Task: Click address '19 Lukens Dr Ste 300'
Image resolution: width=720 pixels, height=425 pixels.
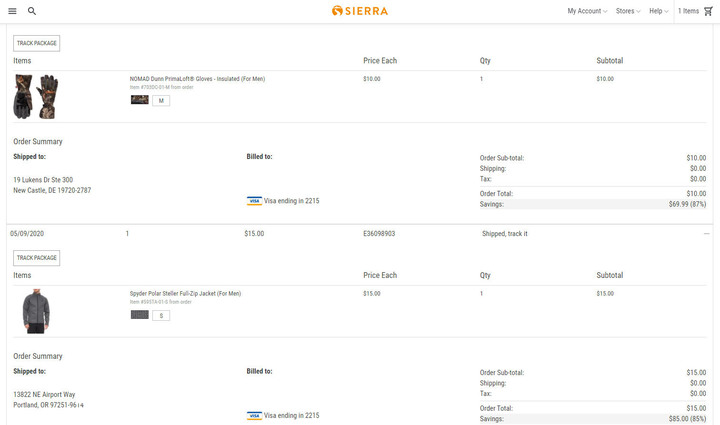Action: click(43, 180)
